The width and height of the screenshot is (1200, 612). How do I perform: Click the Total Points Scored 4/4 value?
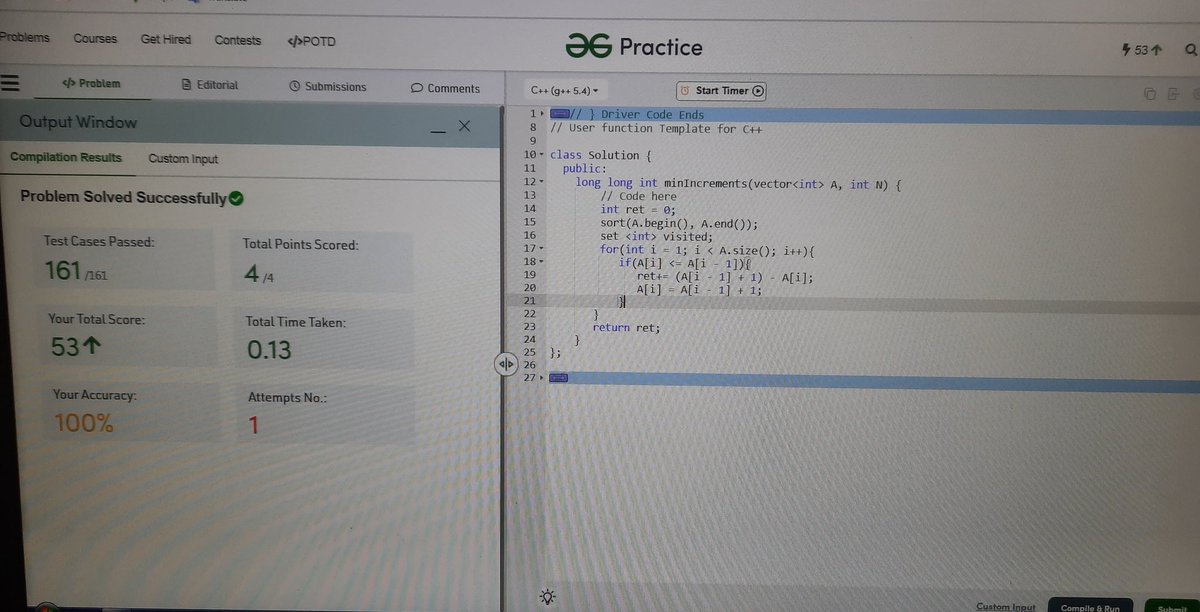[x=258, y=274]
